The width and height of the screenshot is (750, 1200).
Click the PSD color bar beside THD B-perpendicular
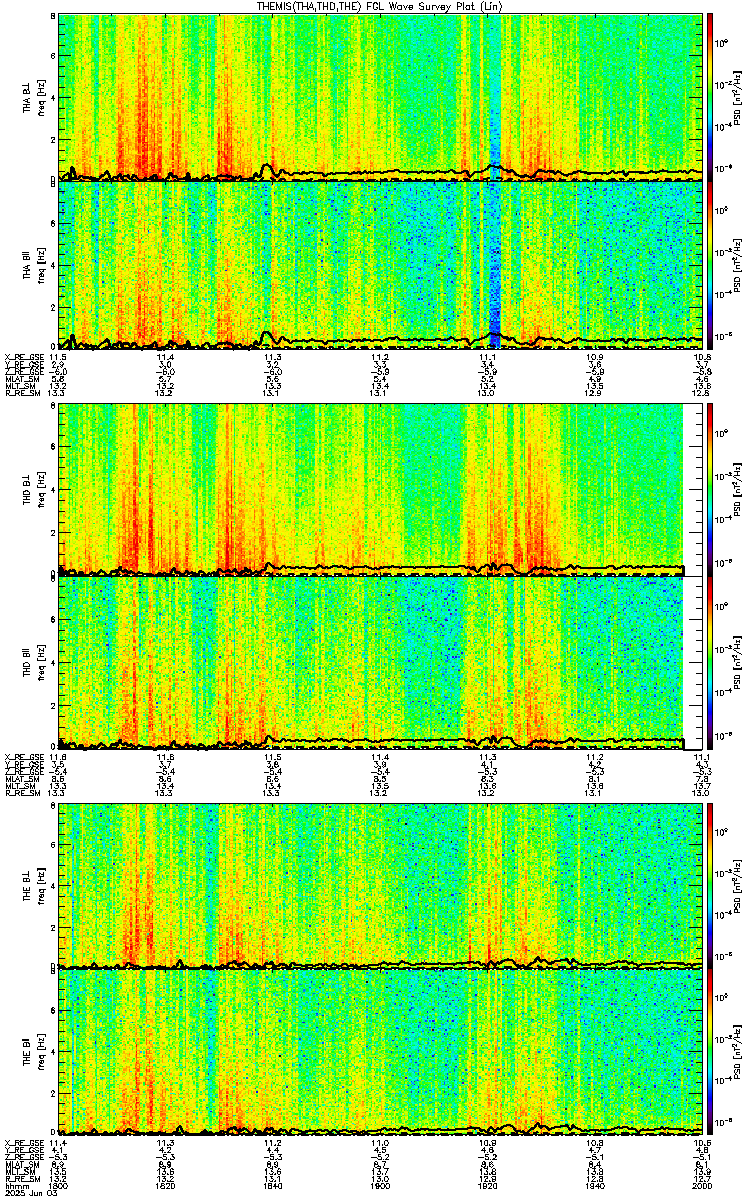710,490
